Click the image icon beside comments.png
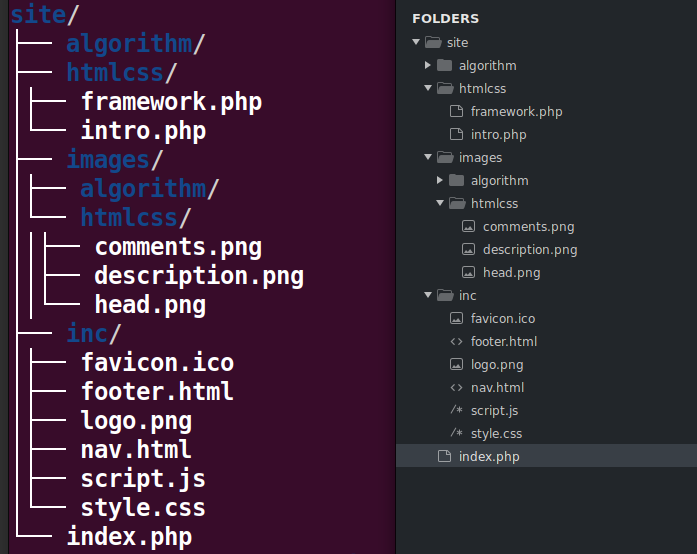 (468, 227)
